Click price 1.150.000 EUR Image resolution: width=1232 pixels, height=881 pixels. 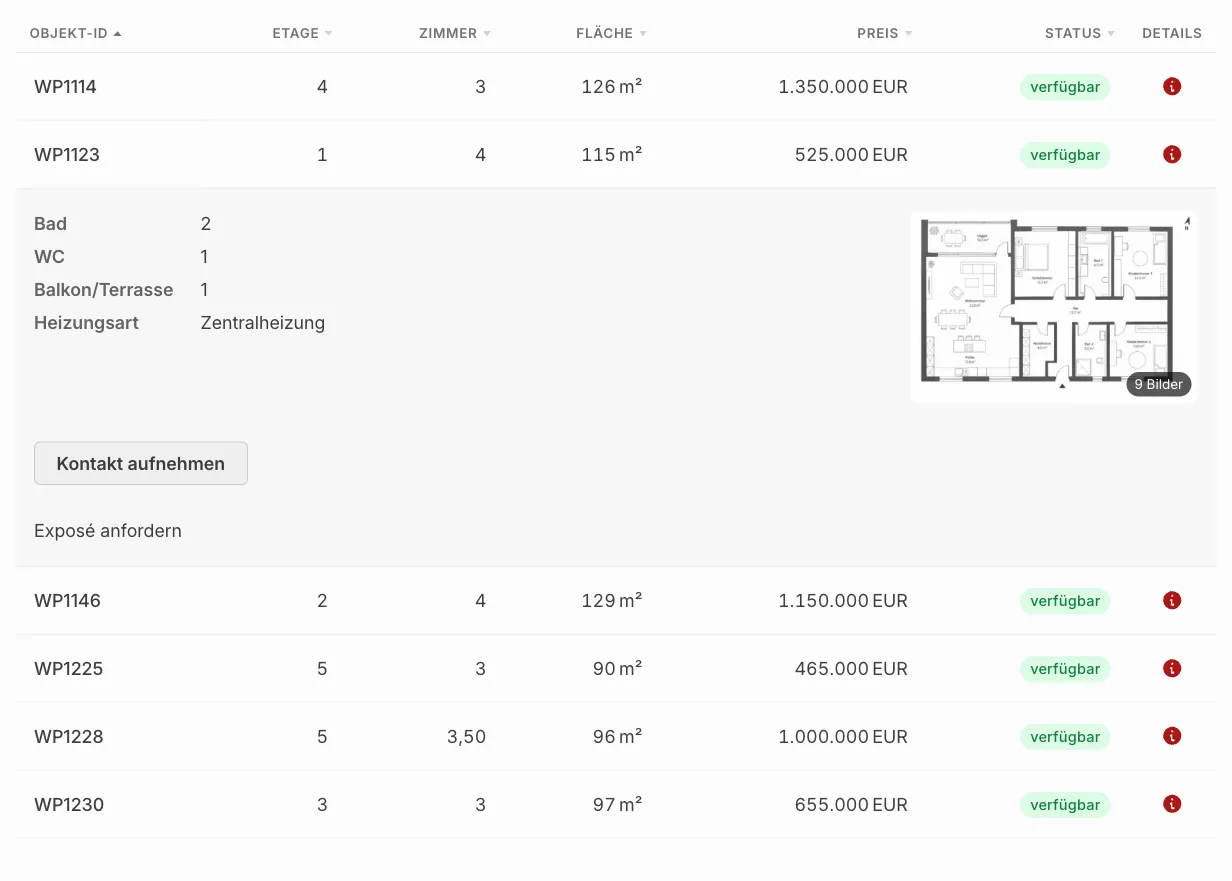click(843, 601)
